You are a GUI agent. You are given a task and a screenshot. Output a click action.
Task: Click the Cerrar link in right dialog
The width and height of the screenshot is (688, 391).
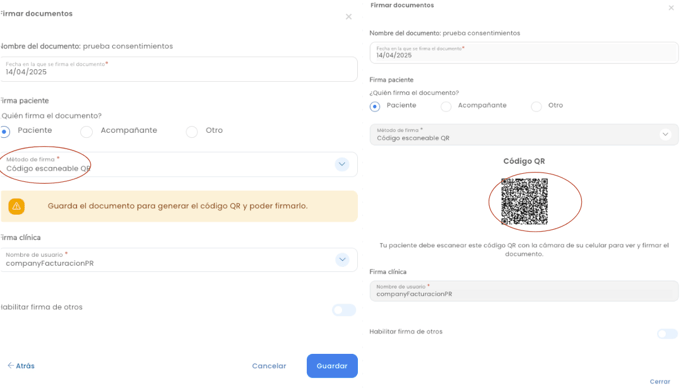(660, 382)
